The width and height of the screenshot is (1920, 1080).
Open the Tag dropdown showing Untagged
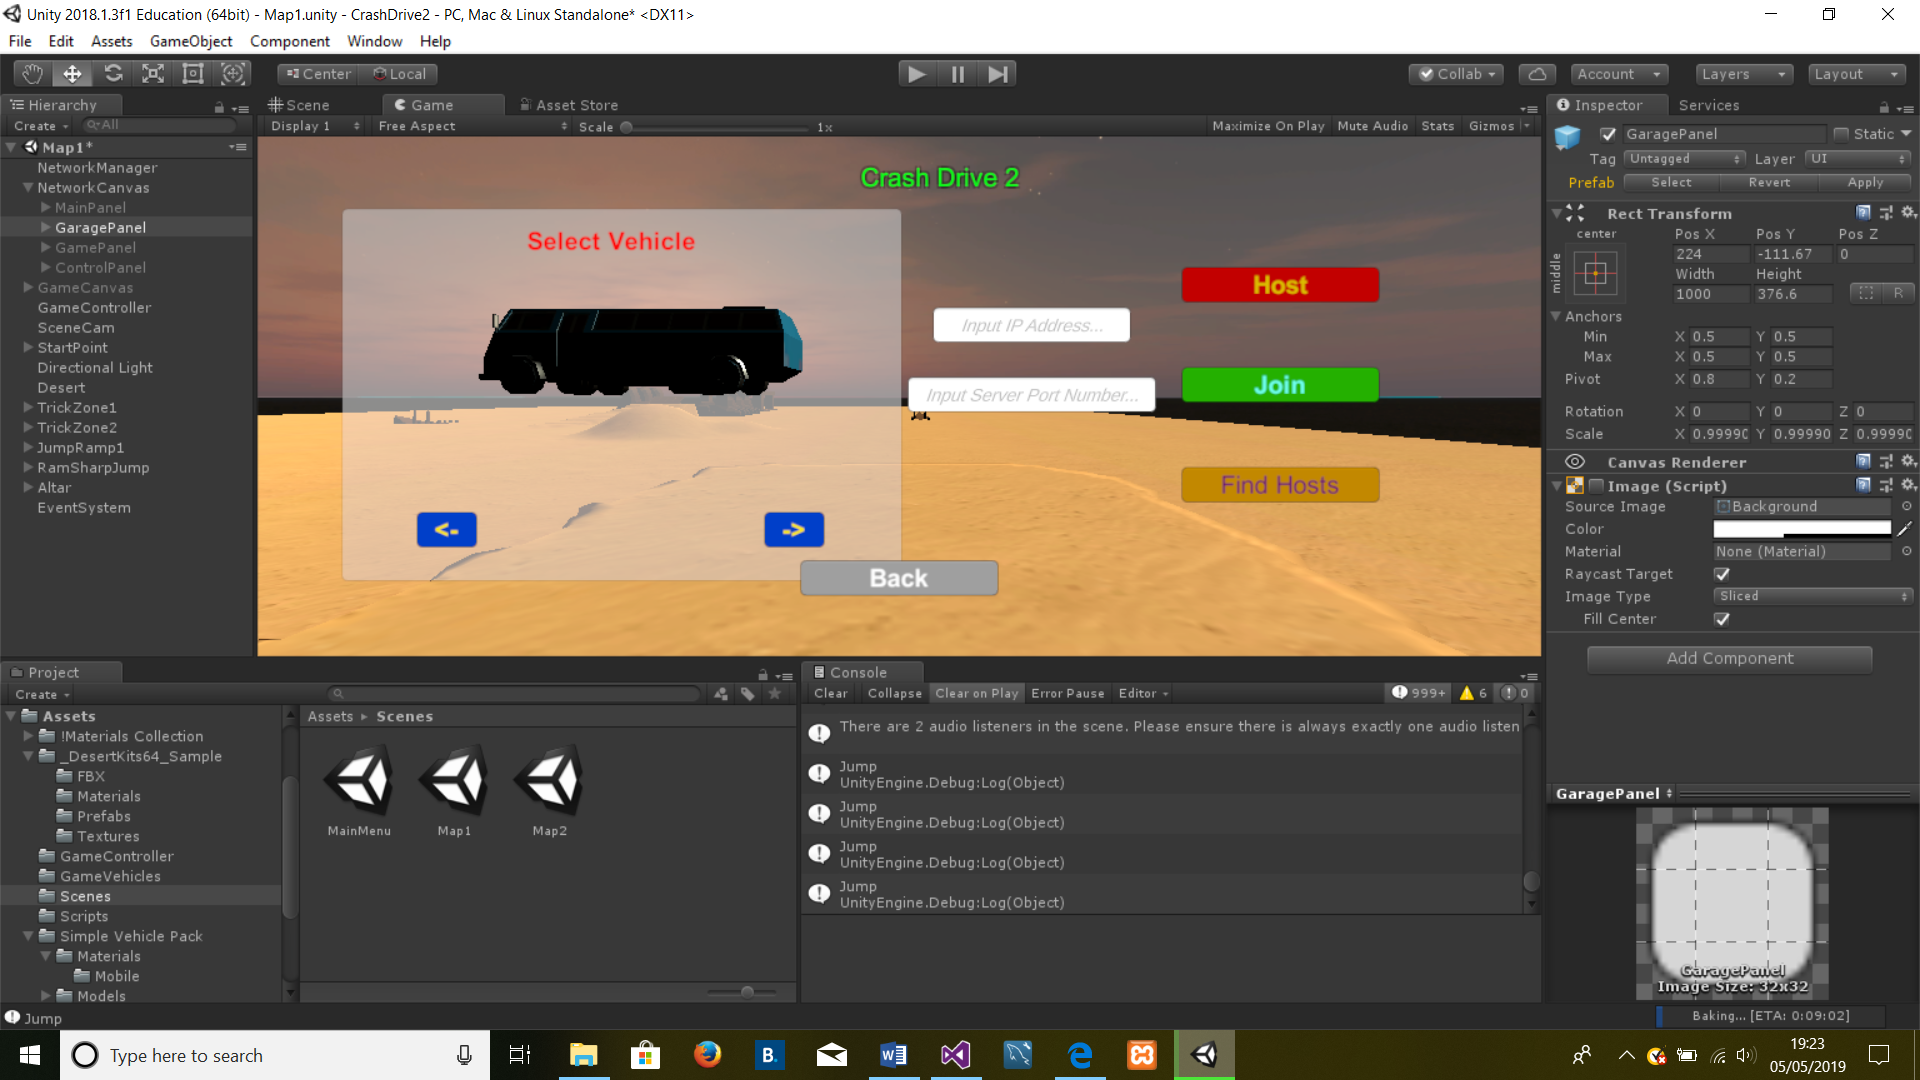(x=1684, y=159)
